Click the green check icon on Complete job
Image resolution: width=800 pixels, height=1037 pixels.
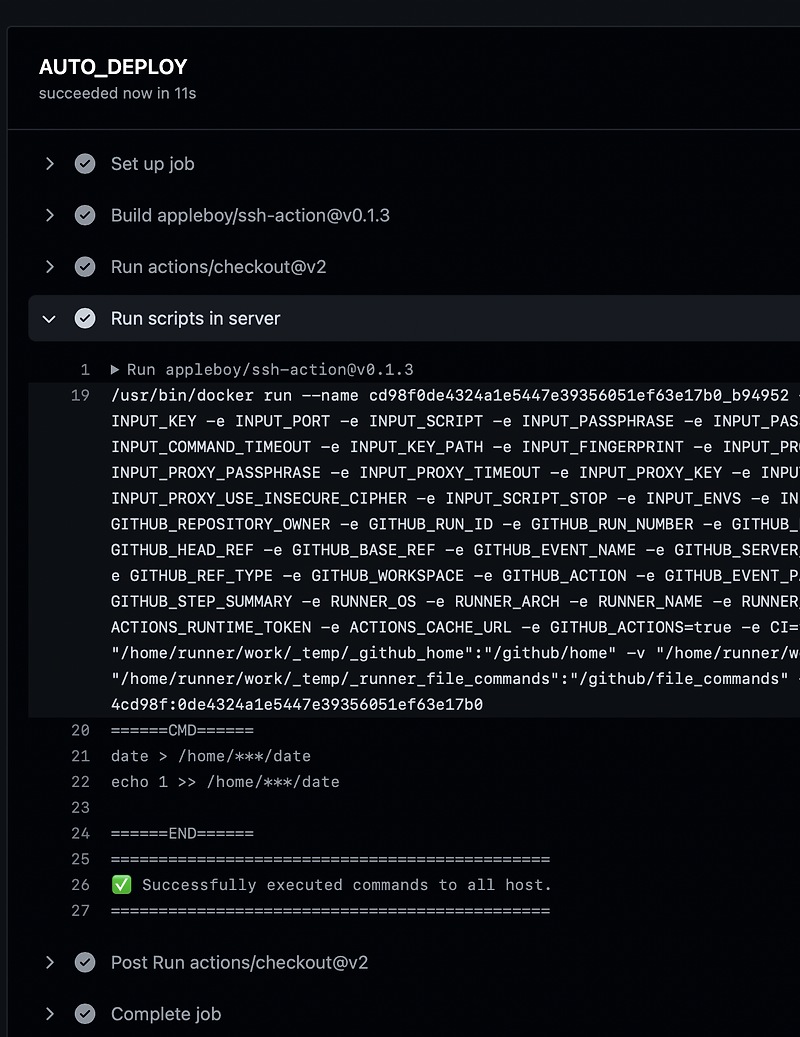pyautogui.click(x=85, y=1013)
